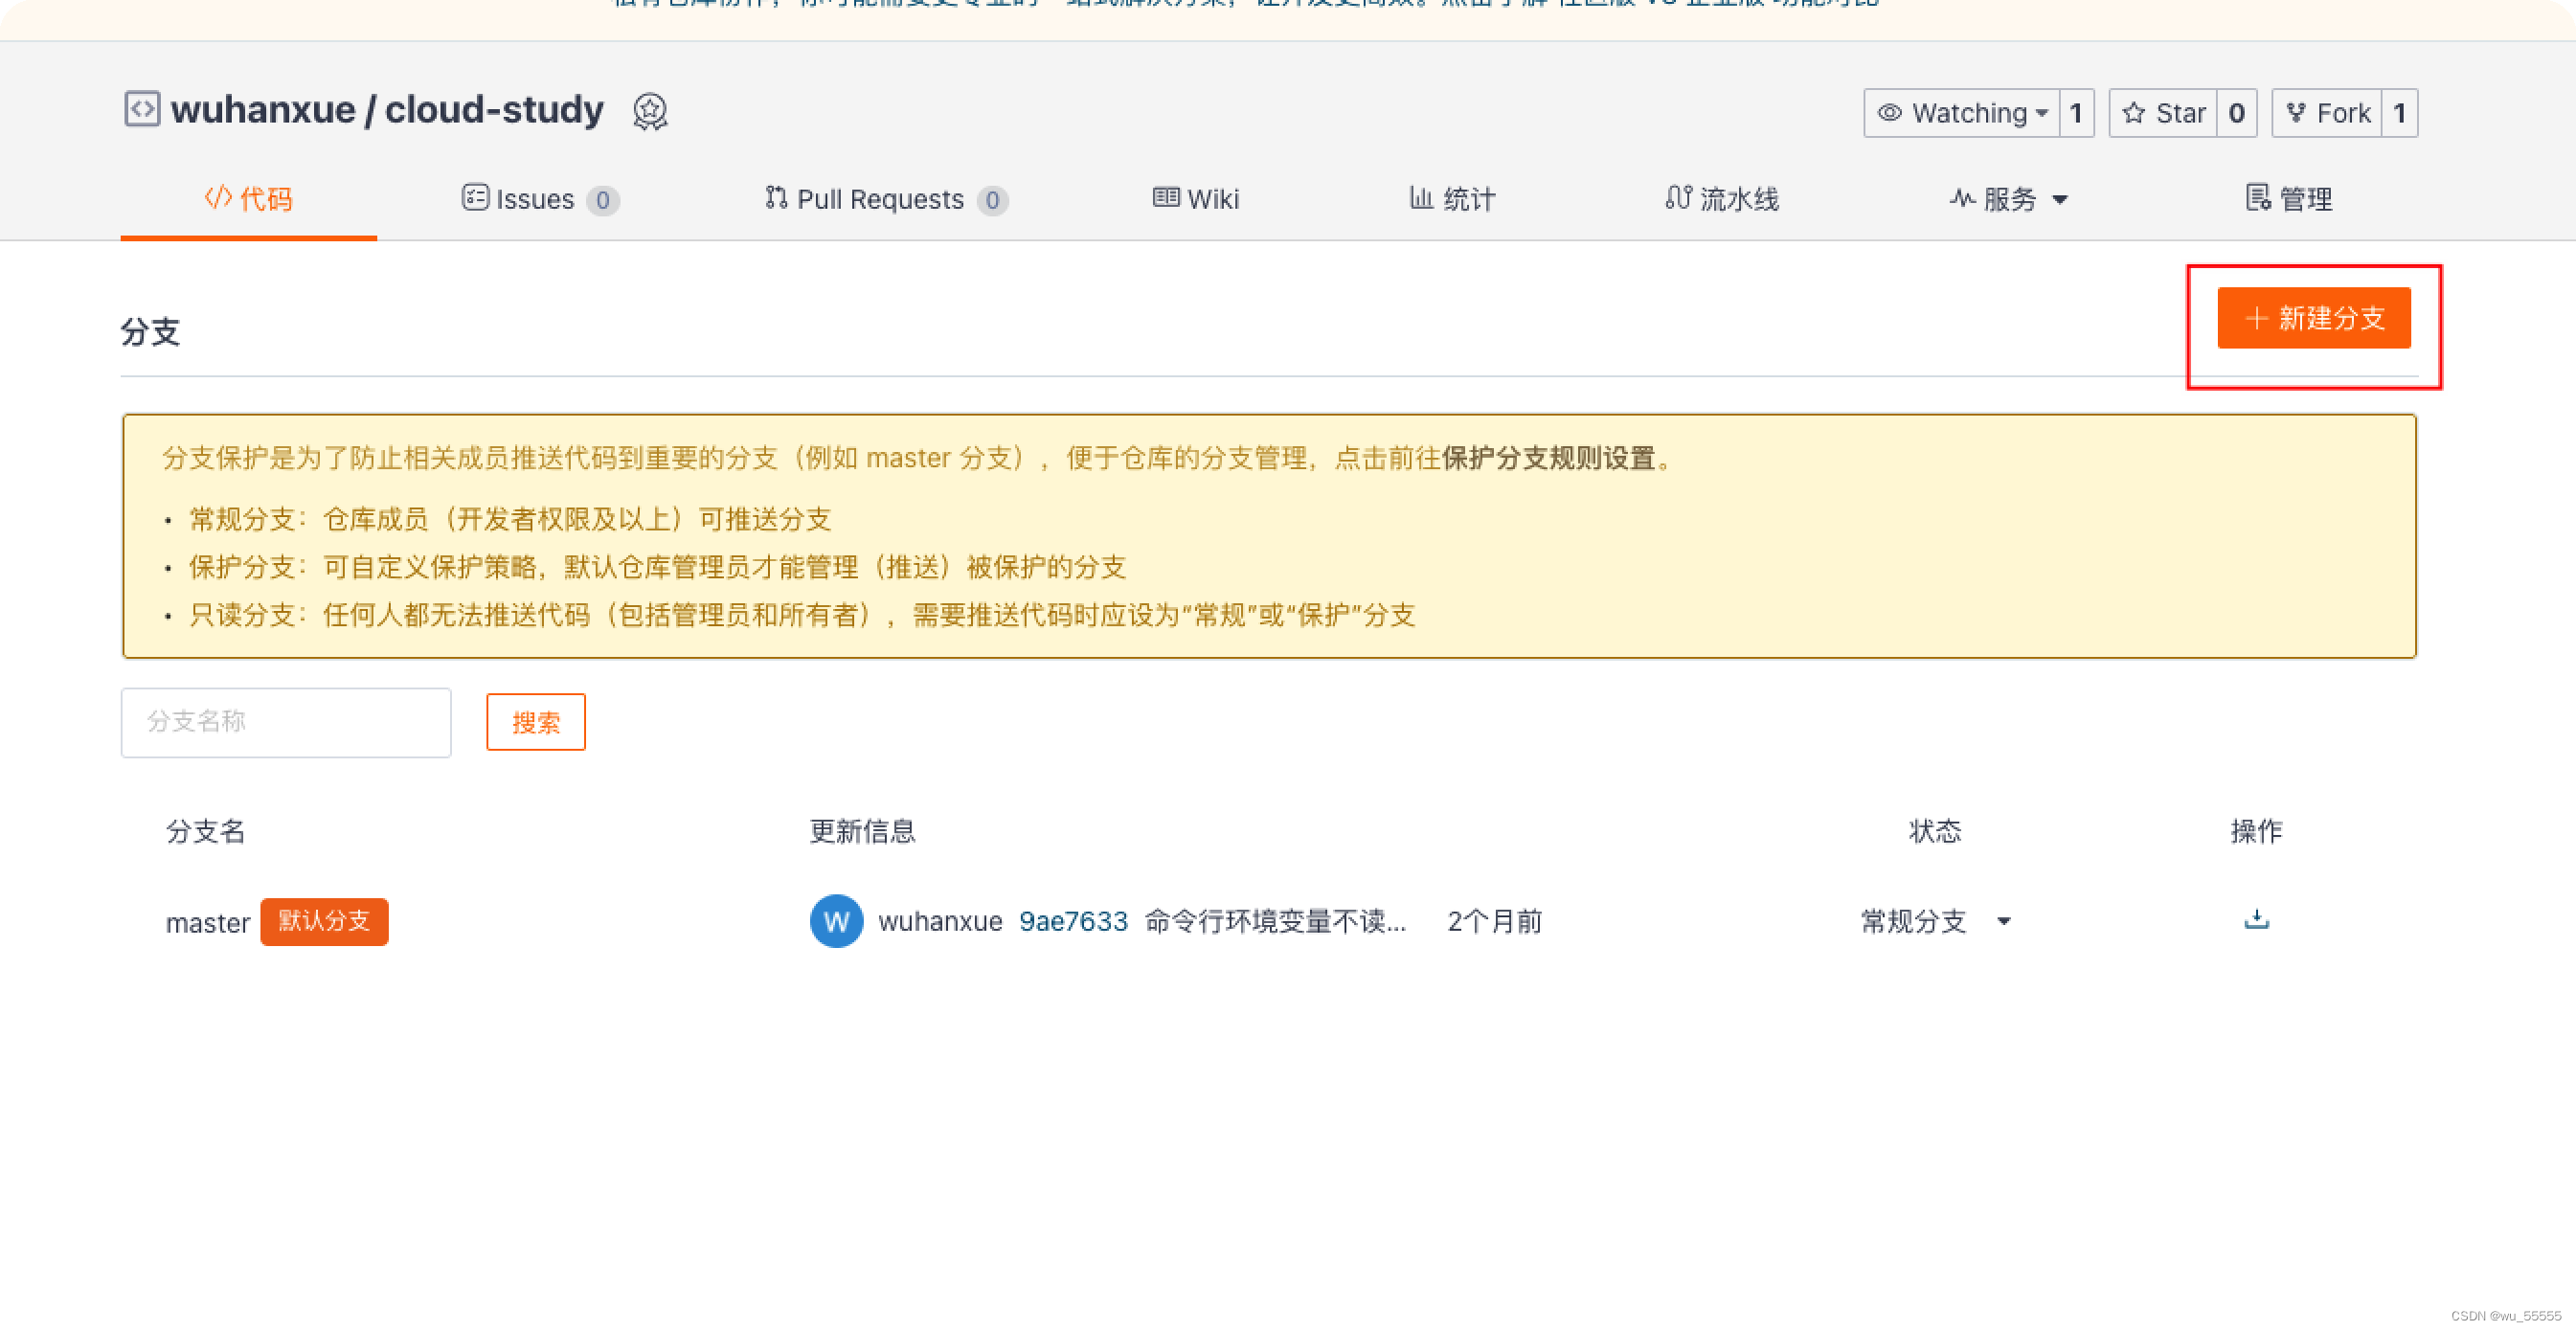Click the repository code icon beside wuhanxue
Viewport: 2576px width, 1331px height.
point(141,109)
